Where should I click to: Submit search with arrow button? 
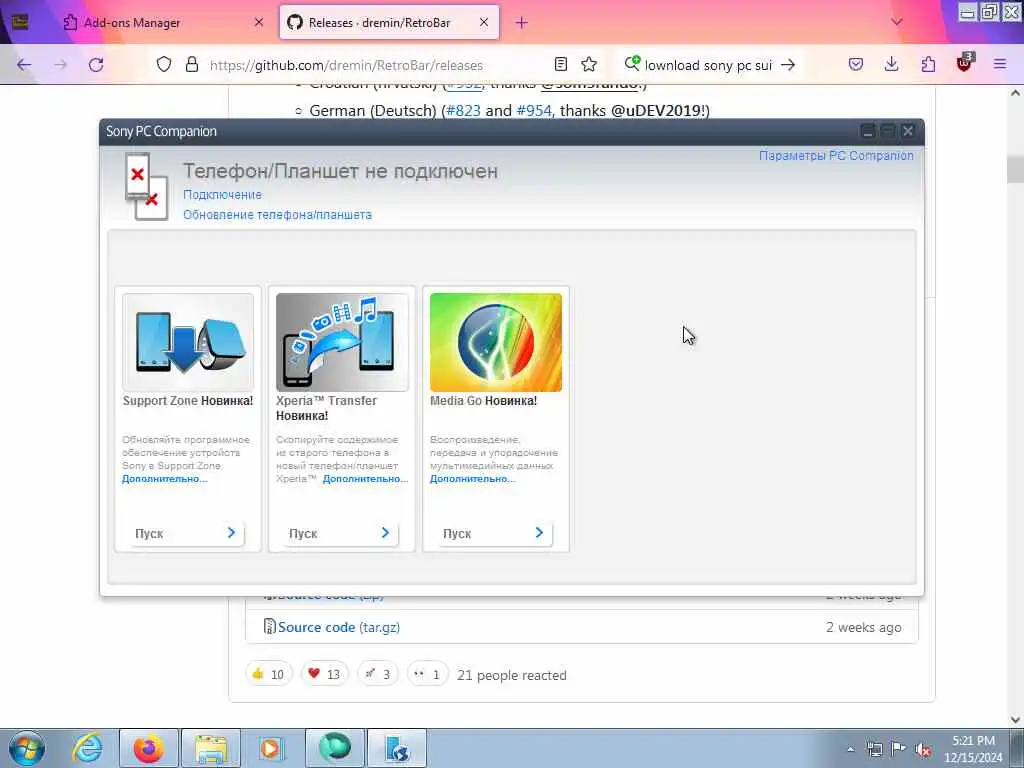[788, 65]
